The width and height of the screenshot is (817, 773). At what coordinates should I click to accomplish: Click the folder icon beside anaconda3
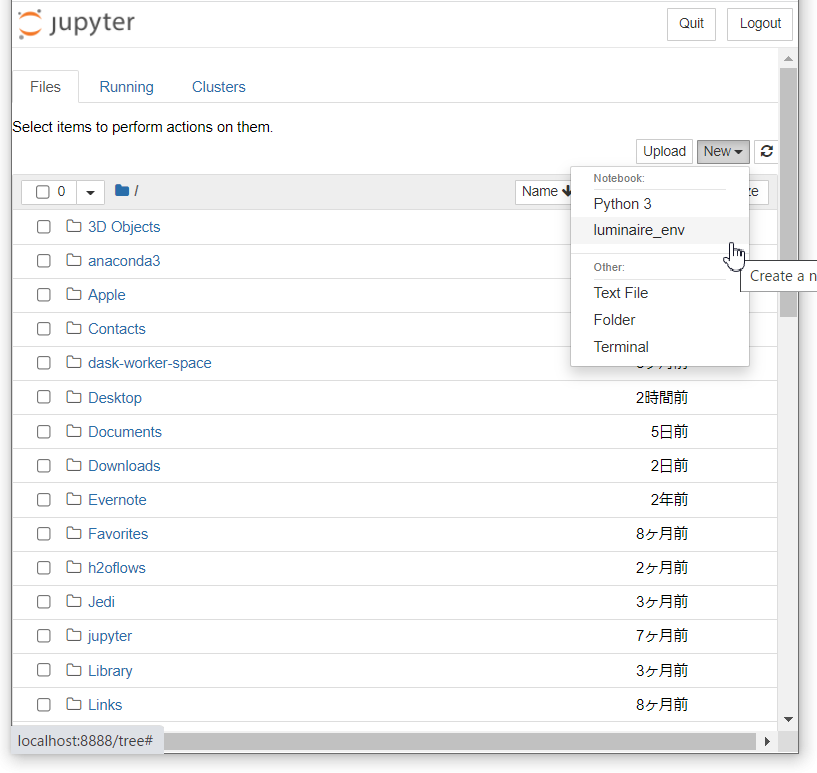coord(73,261)
